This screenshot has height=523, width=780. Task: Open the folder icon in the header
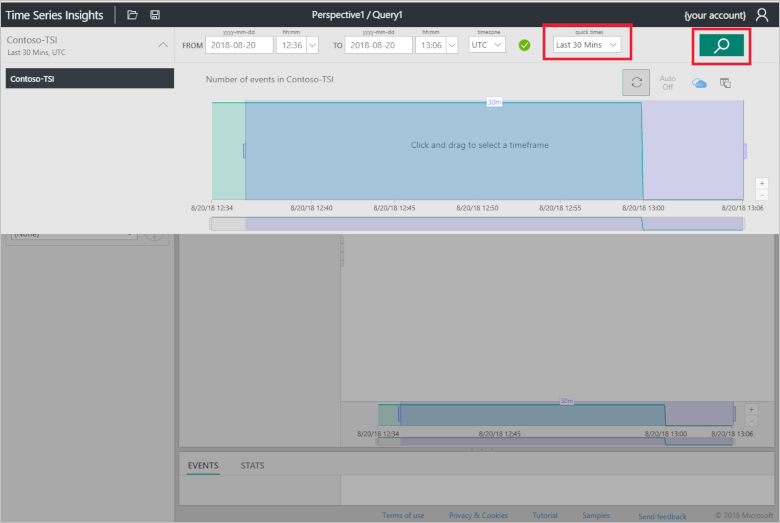tap(132, 15)
